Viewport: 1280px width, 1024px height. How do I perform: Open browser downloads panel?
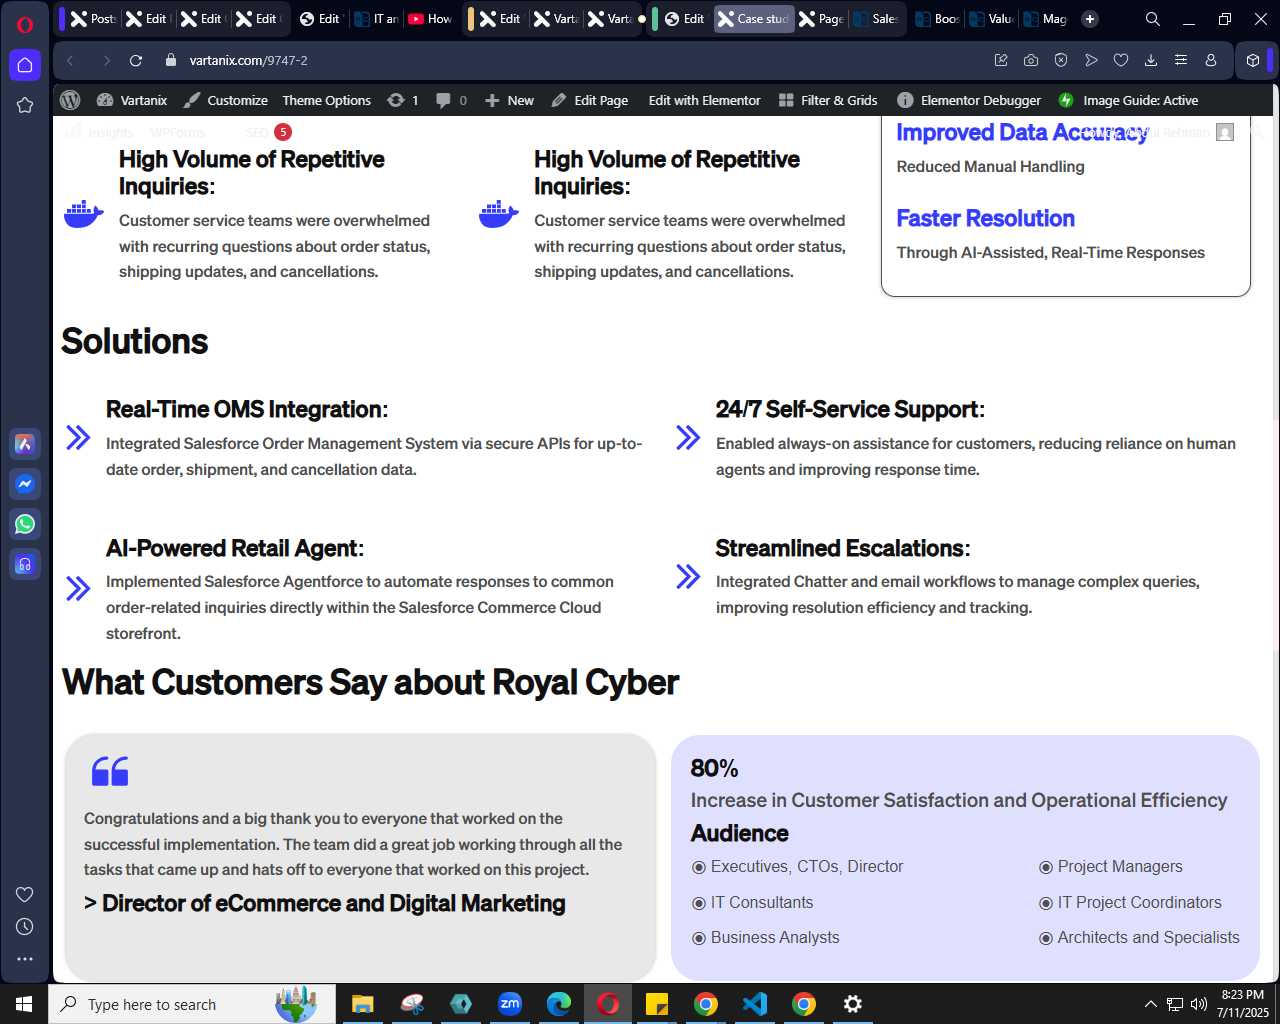point(1151,60)
